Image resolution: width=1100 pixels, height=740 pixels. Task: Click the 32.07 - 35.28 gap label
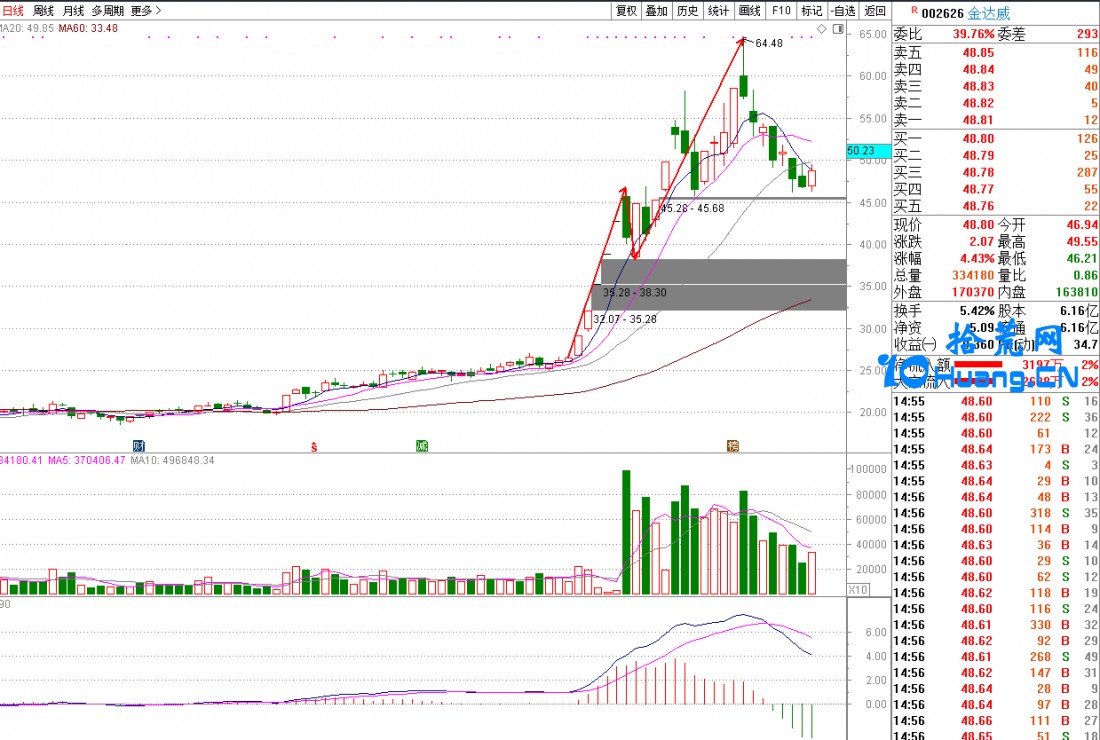[625, 319]
